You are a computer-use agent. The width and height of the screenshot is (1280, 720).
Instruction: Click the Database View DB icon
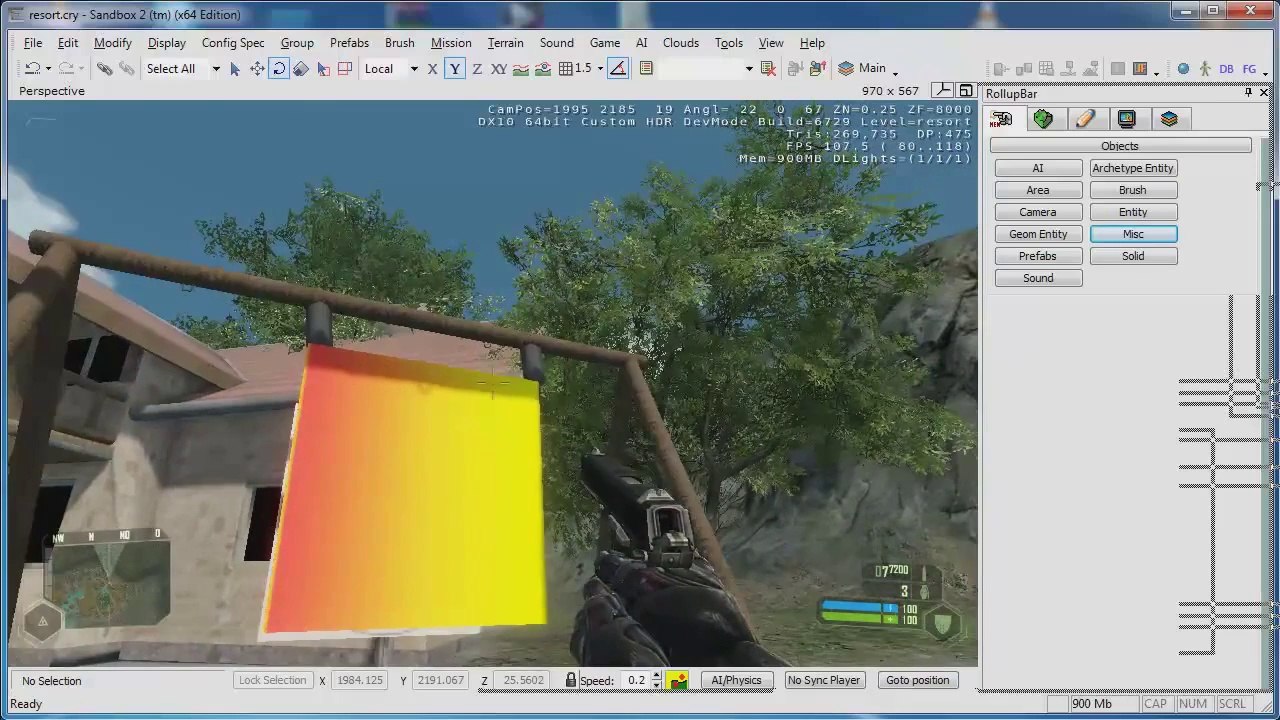(x=1226, y=69)
